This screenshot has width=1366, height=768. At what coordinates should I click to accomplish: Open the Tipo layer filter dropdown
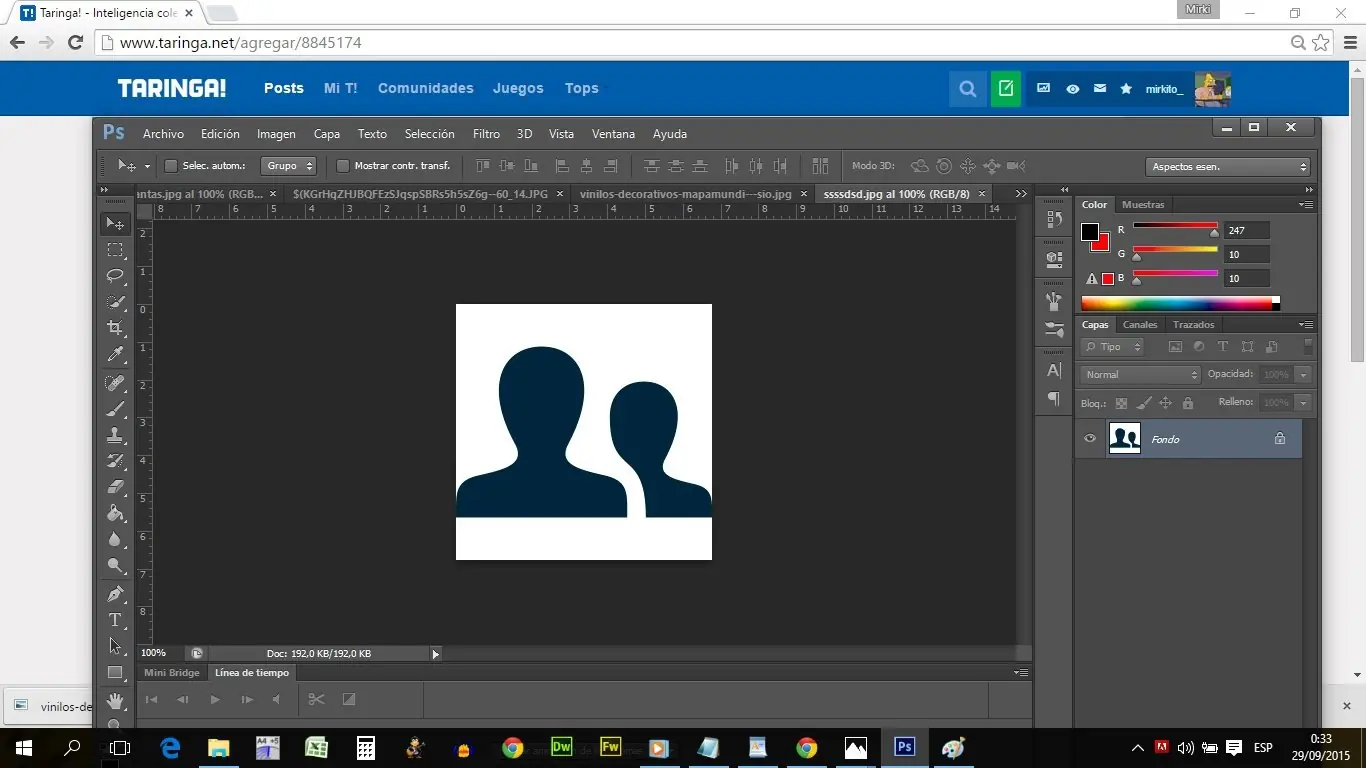[1112, 347]
